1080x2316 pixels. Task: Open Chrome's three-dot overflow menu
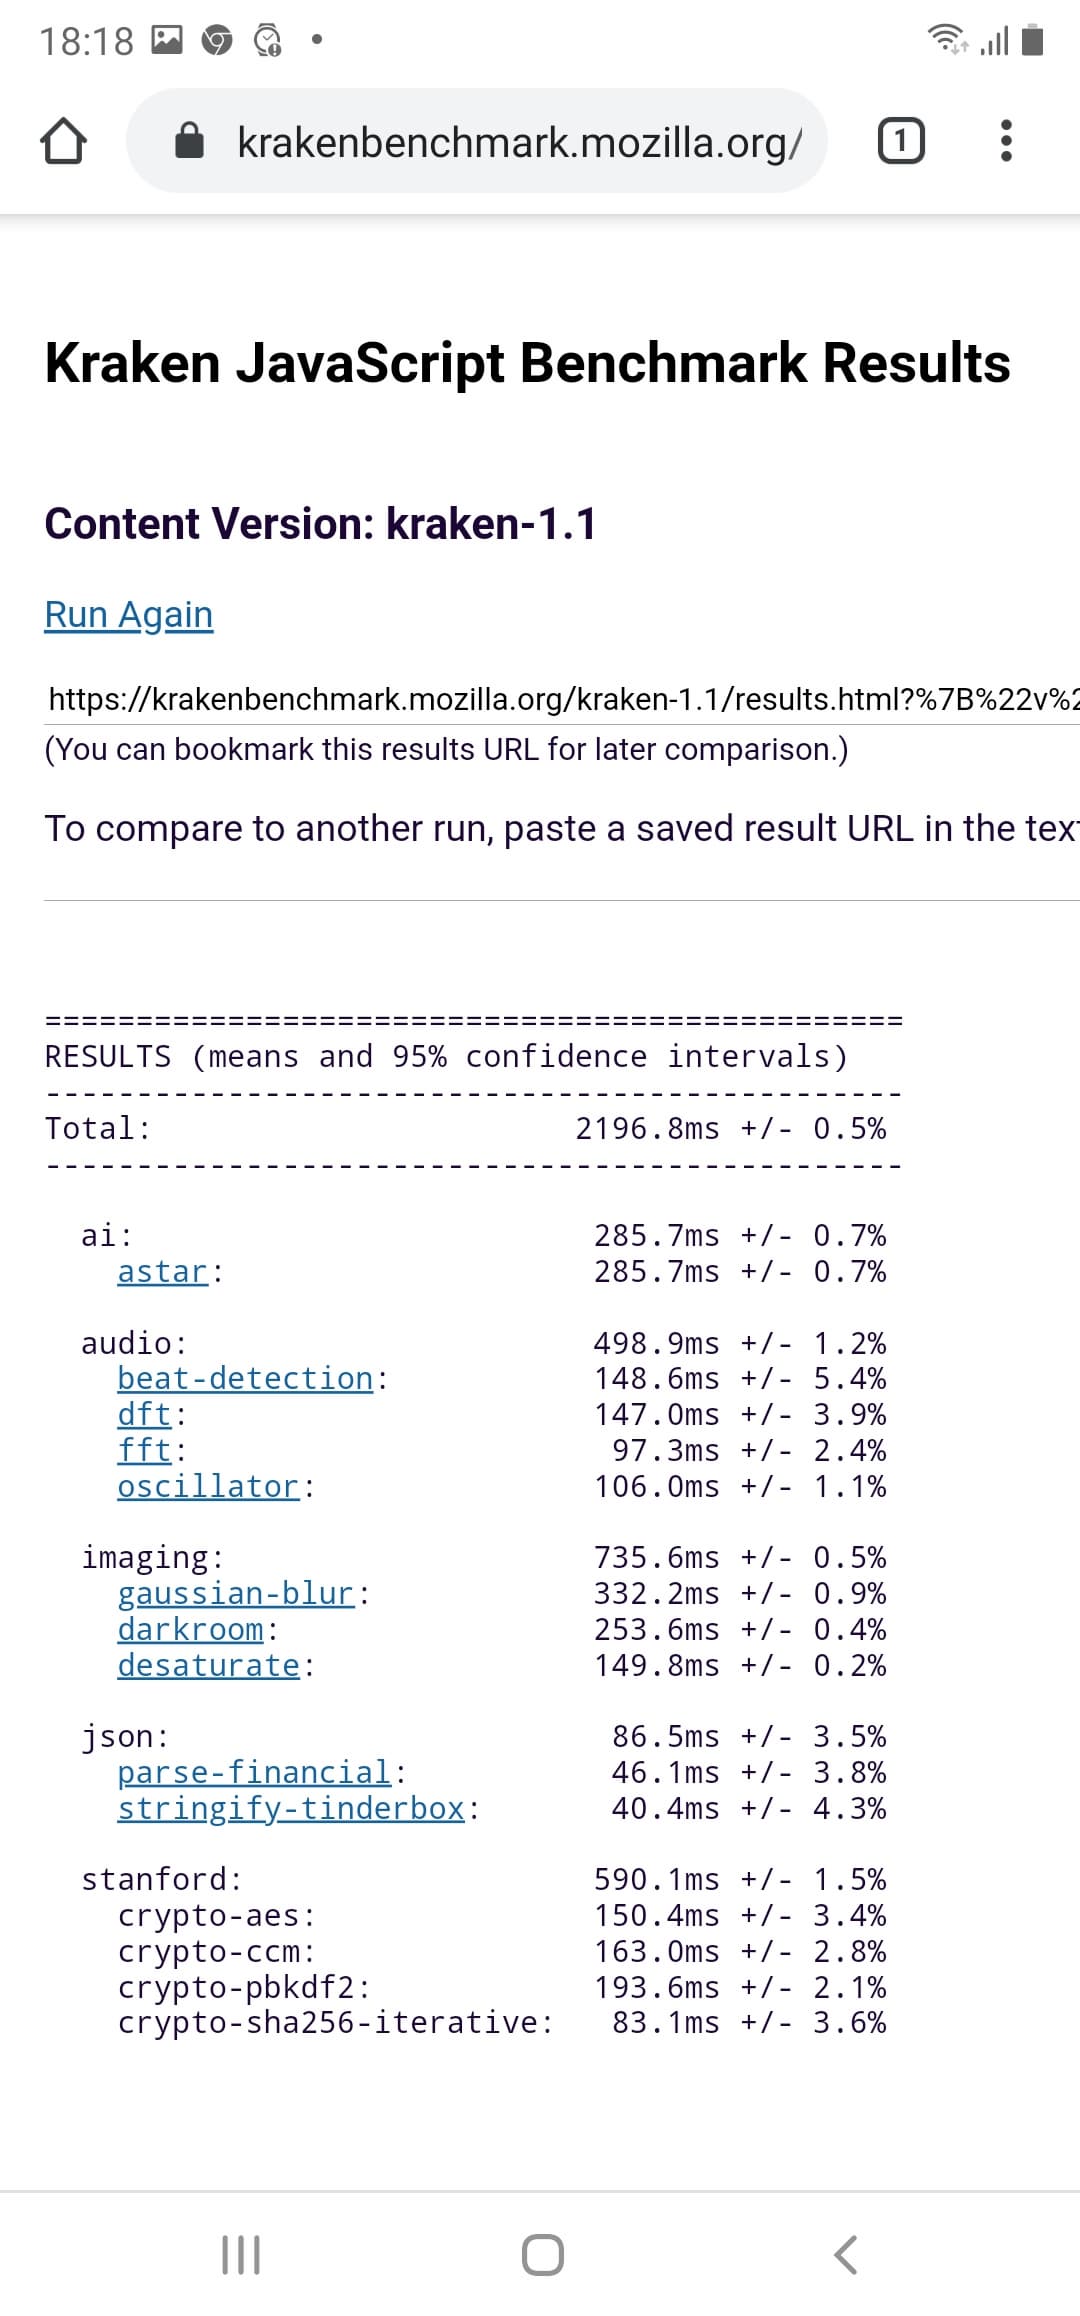1006,141
